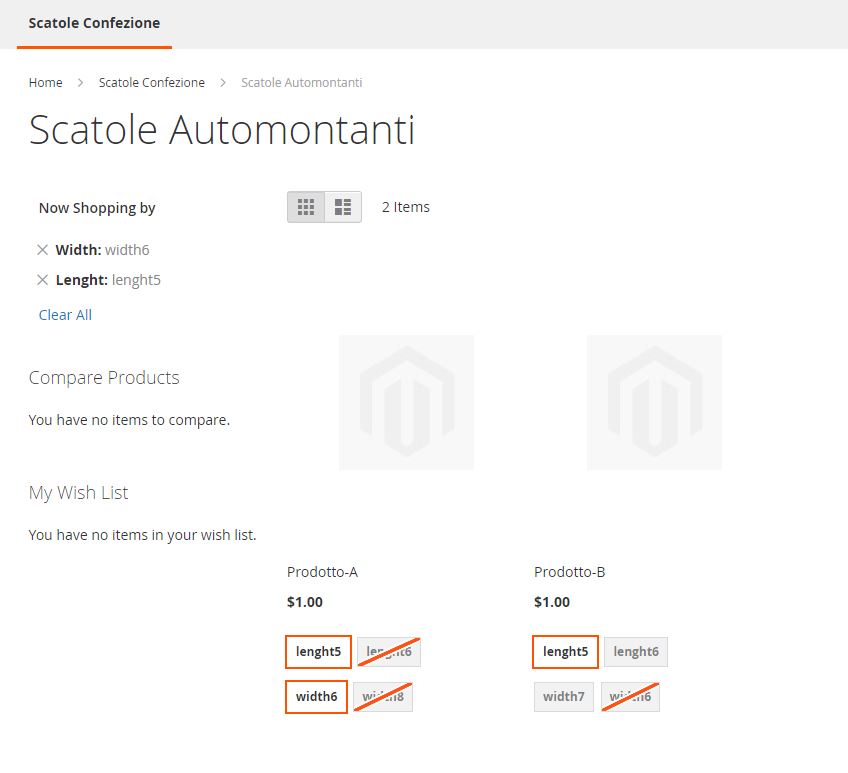Switch product listing to list view

pos(343,207)
